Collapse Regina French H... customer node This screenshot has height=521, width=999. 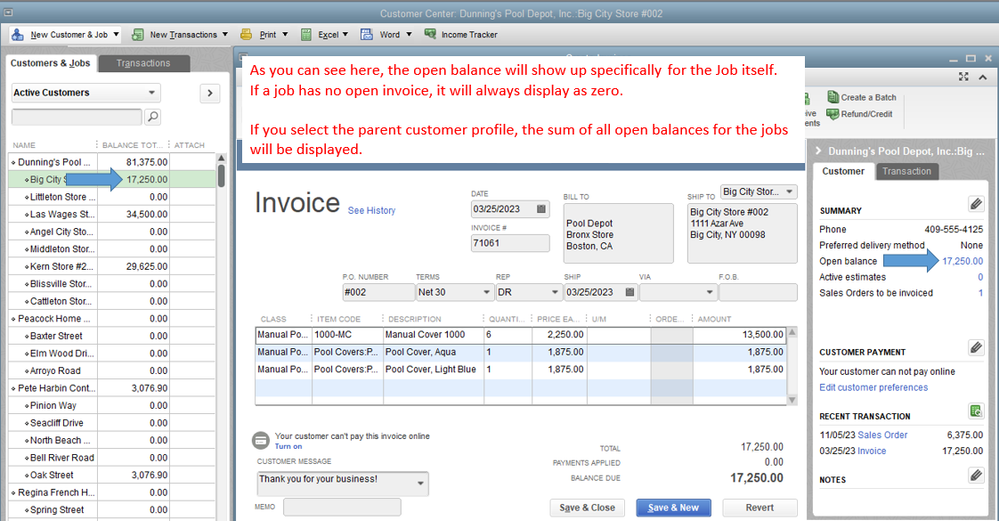13,492
